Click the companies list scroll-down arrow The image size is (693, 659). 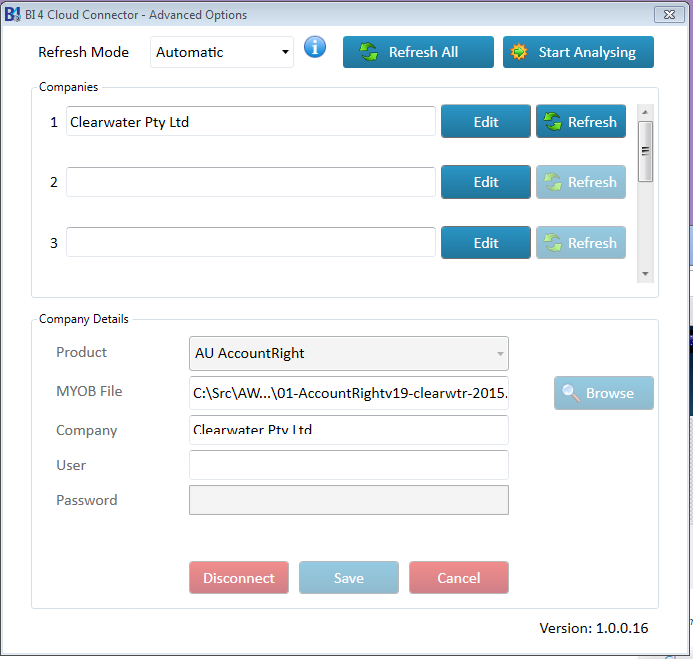pyautogui.click(x=645, y=274)
